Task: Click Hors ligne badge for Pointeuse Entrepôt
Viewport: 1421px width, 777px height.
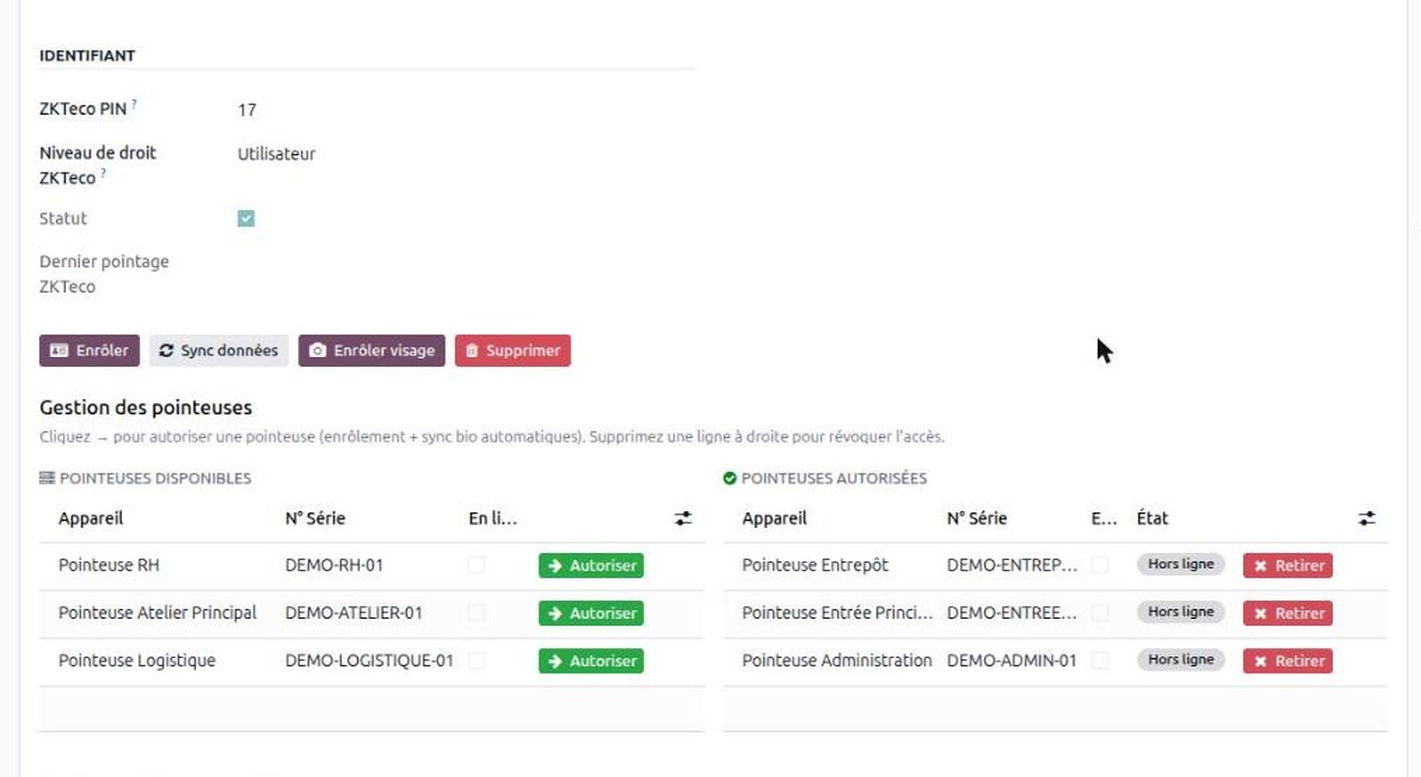Action: (1181, 564)
